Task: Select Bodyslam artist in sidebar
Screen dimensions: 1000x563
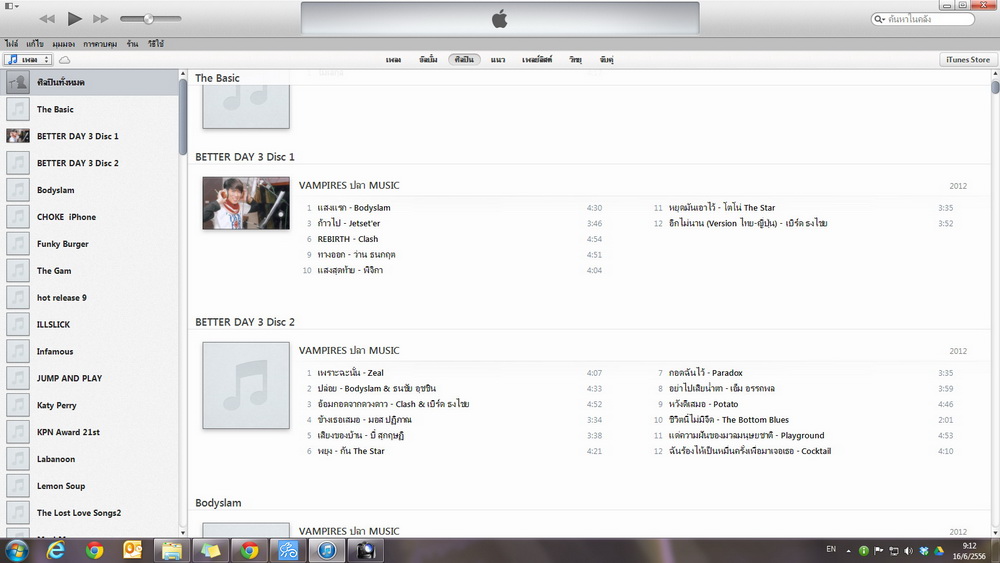Action: [89, 190]
